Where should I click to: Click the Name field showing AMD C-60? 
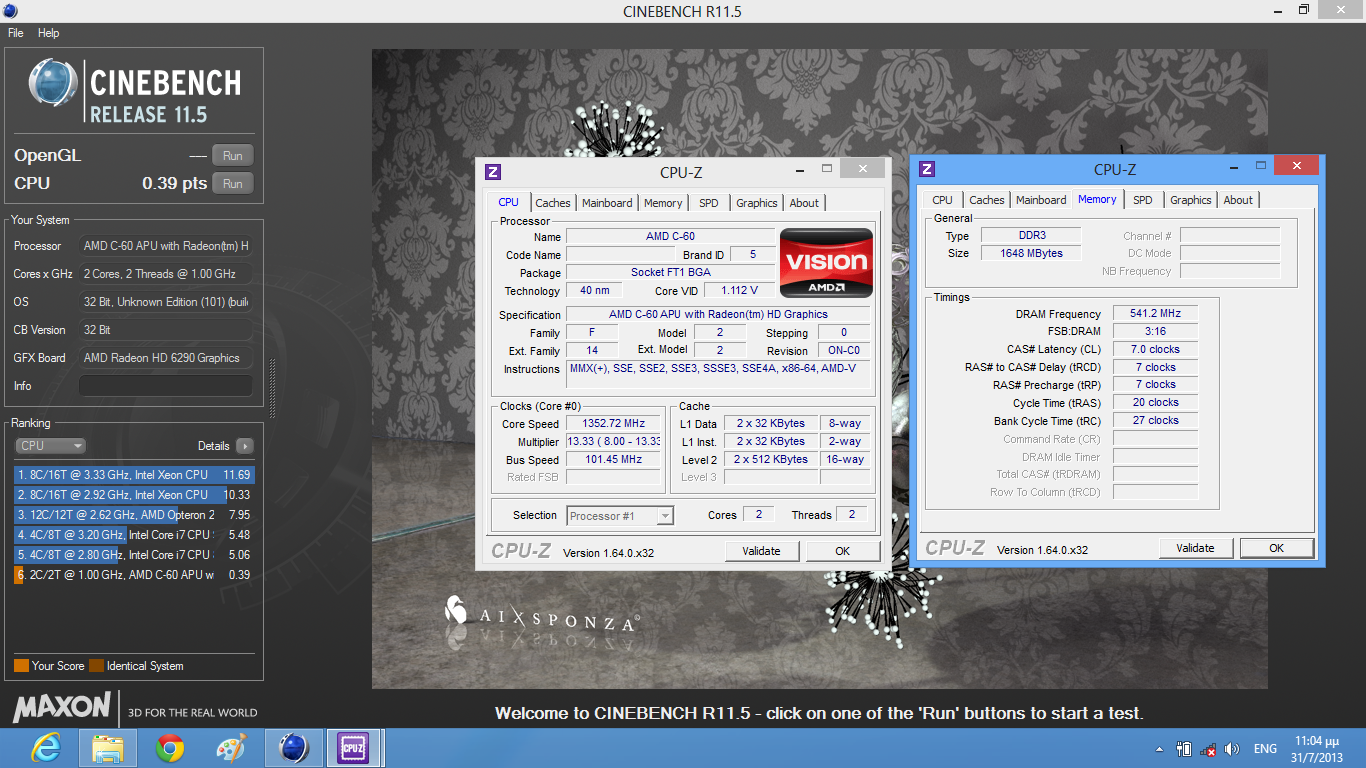(x=670, y=237)
